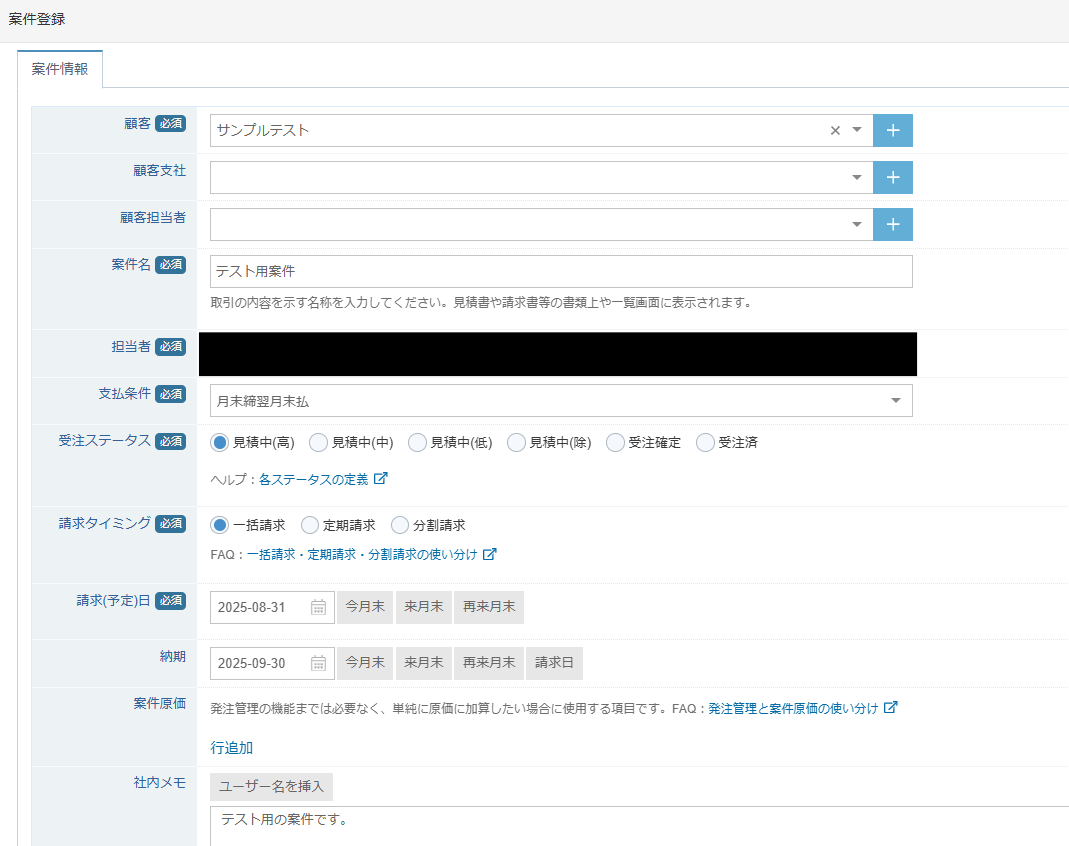This screenshot has height=846, width=1069.
Task: Click external link icon next to 各ステータスの定義
Action: pyautogui.click(x=381, y=479)
